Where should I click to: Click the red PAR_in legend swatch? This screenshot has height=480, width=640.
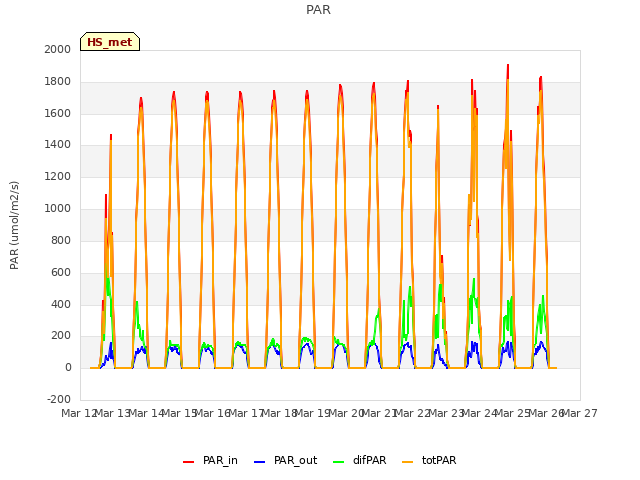tap(188, 462)
